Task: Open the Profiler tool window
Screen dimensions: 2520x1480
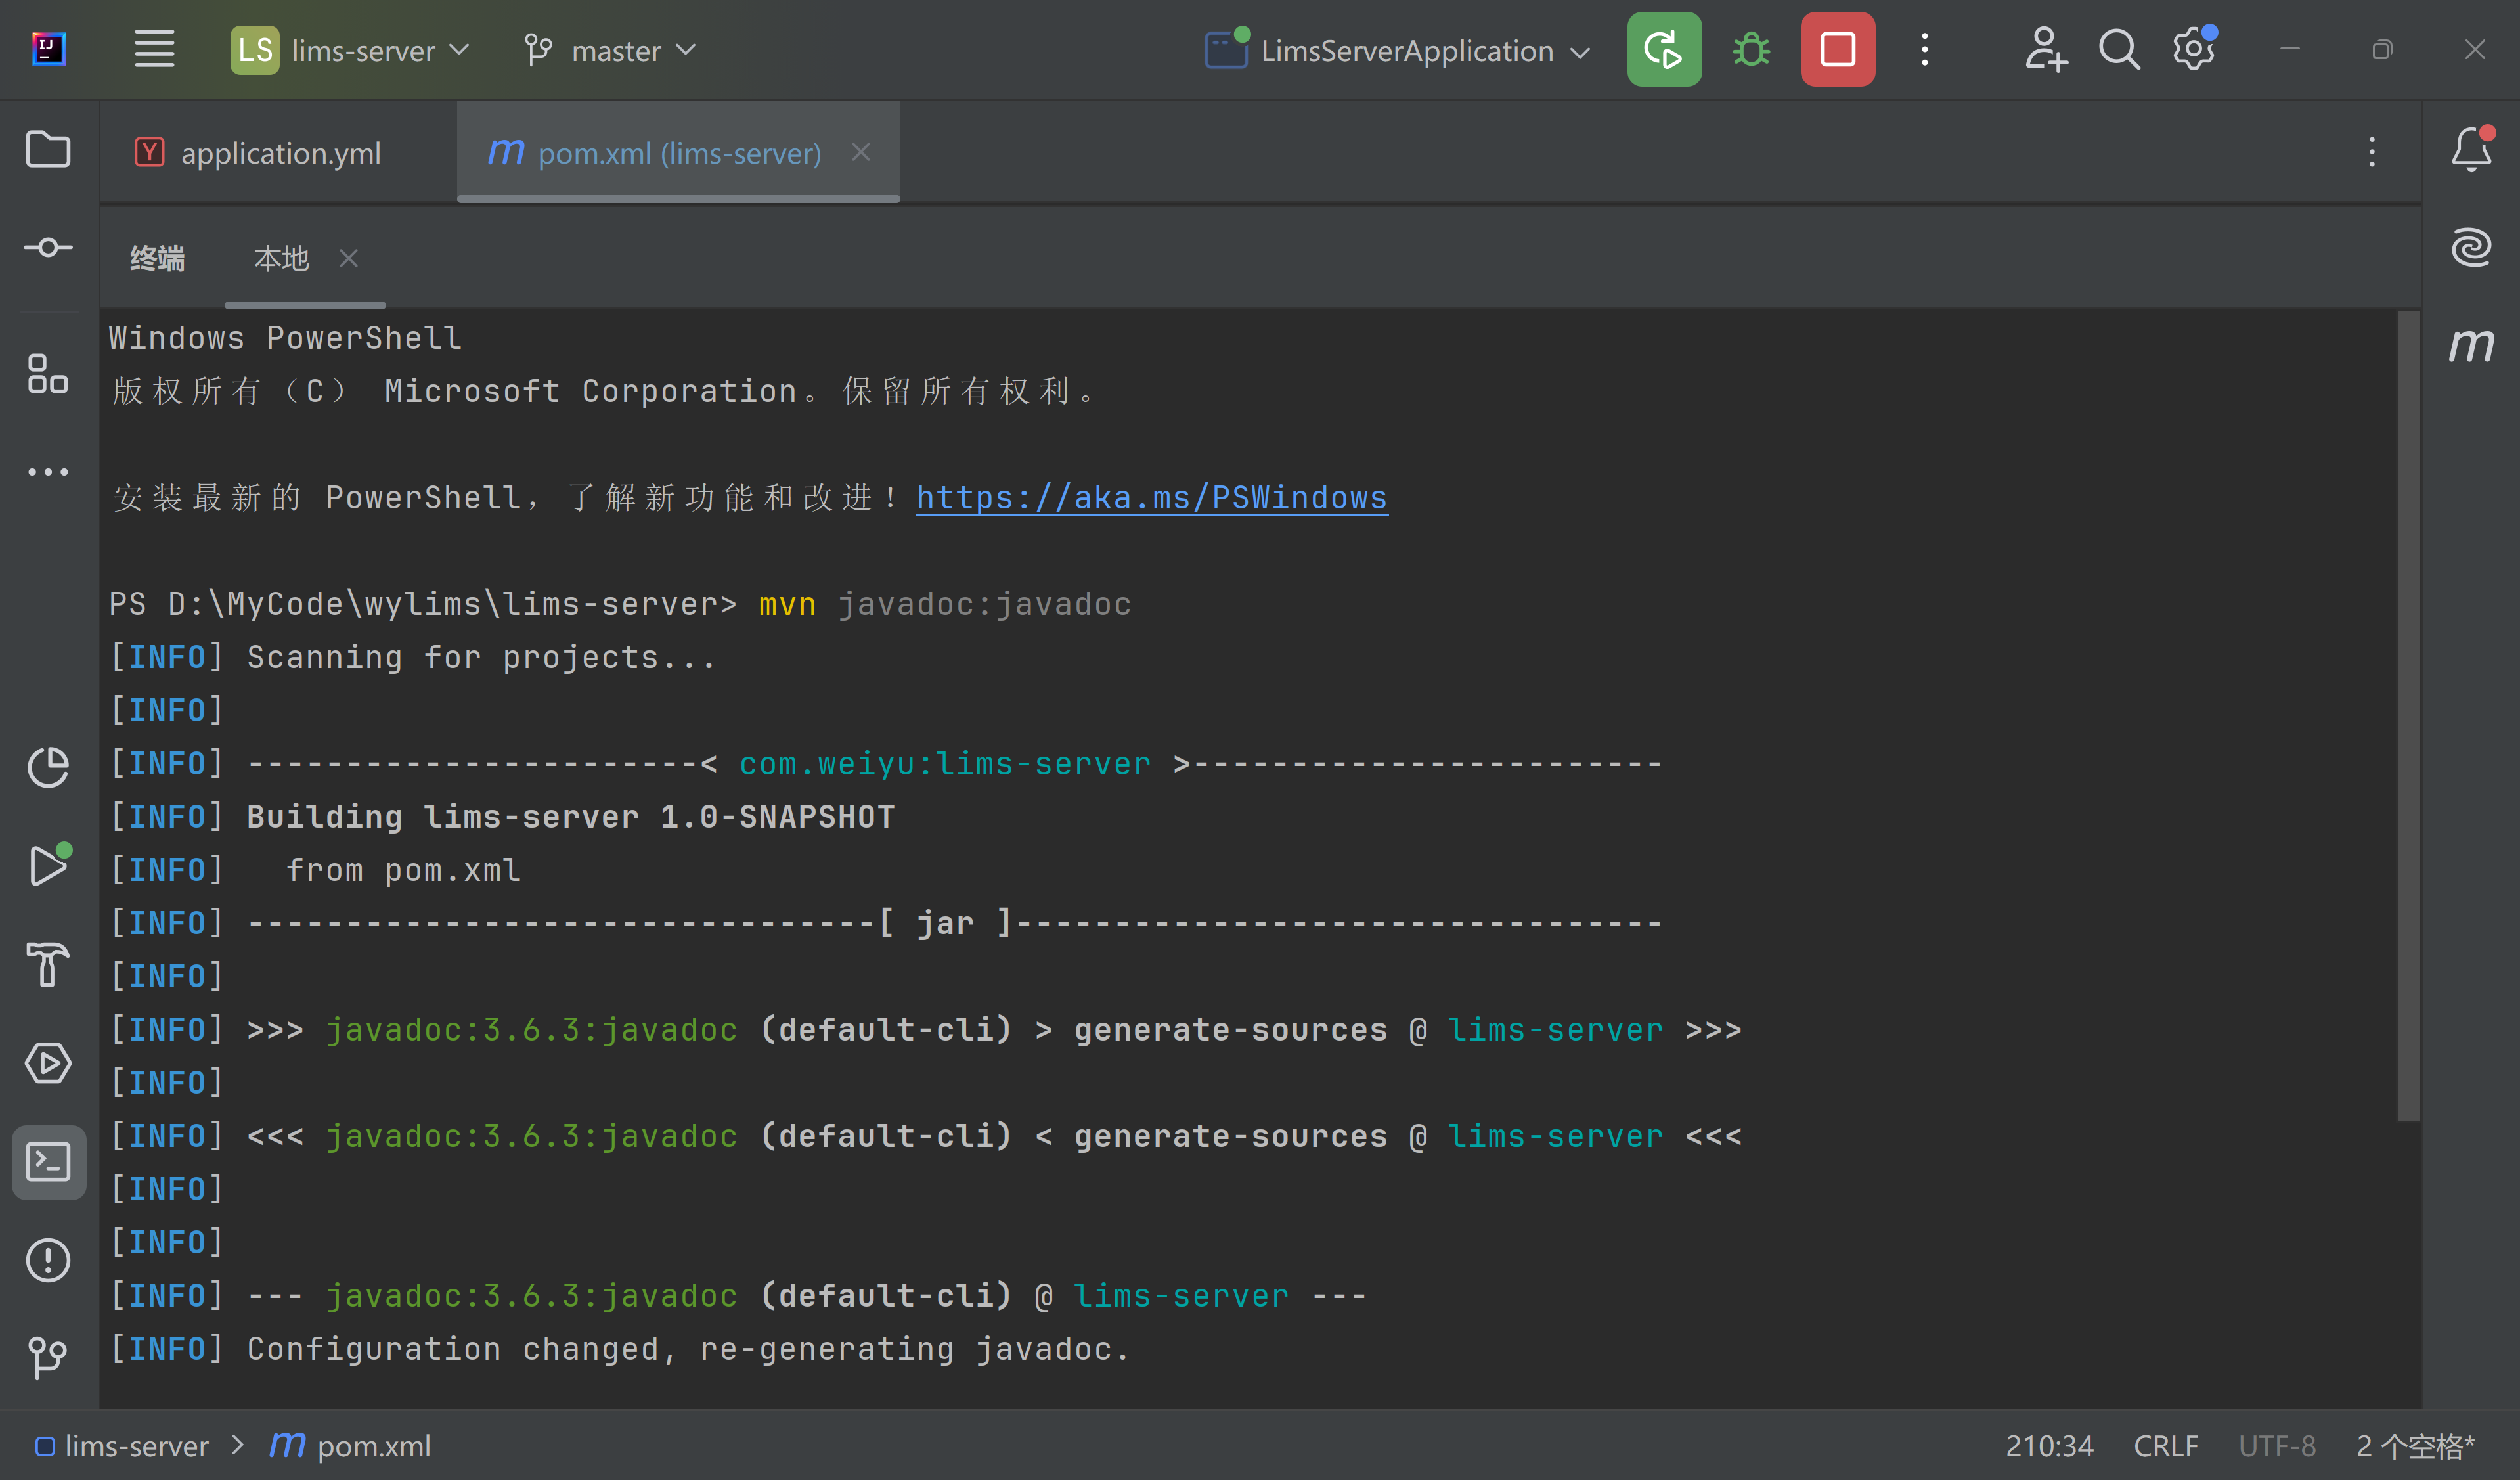Action: pyautogui.click(x=48, y=767)
